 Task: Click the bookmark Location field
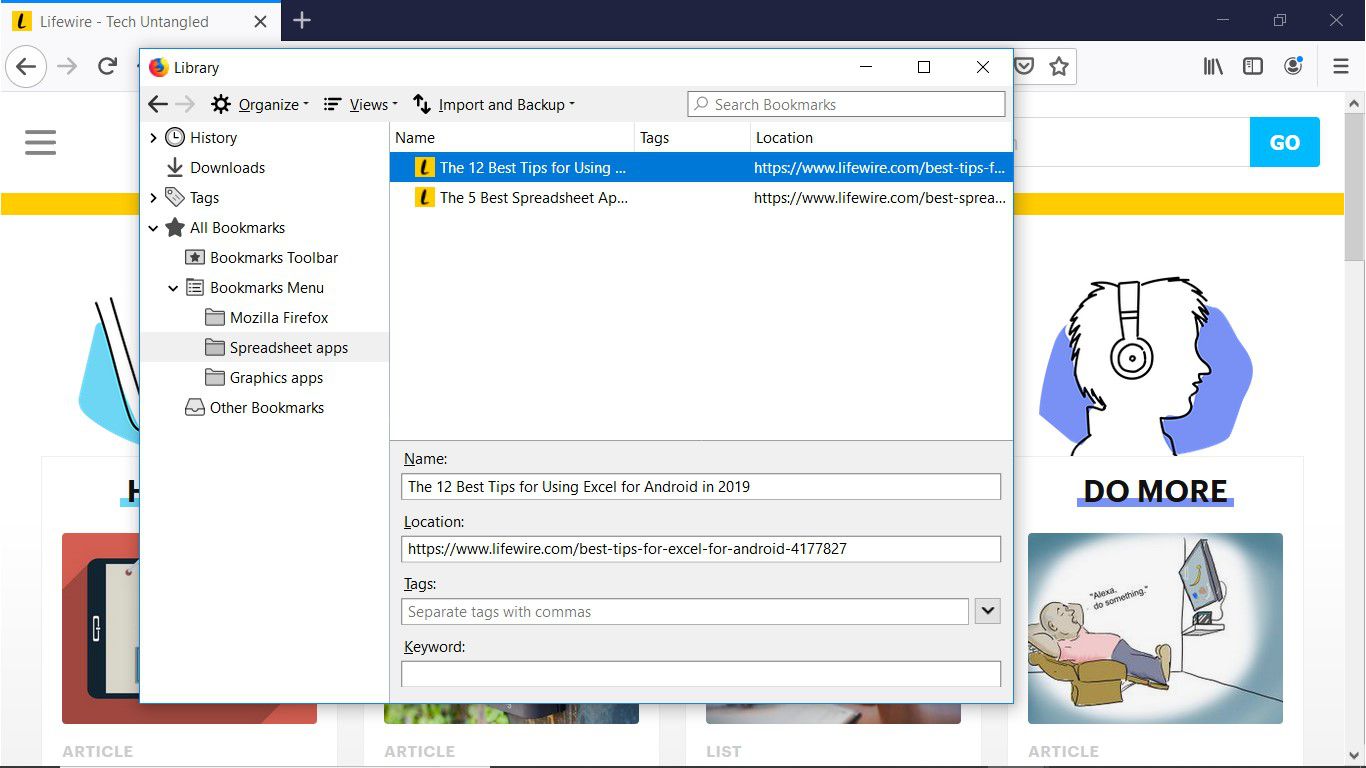tap(701, 549)
